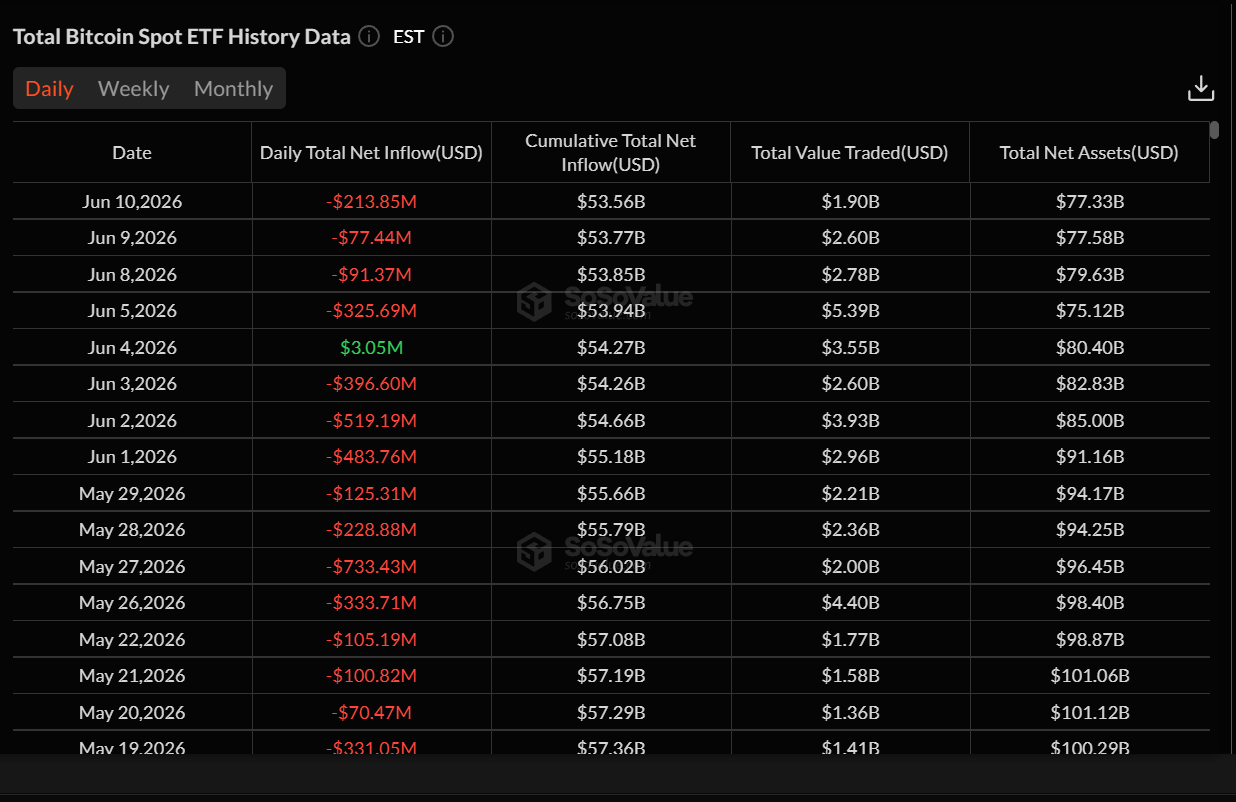
Task: Click the $101.12B net assets cell
Action: (x=1090, y=713)
